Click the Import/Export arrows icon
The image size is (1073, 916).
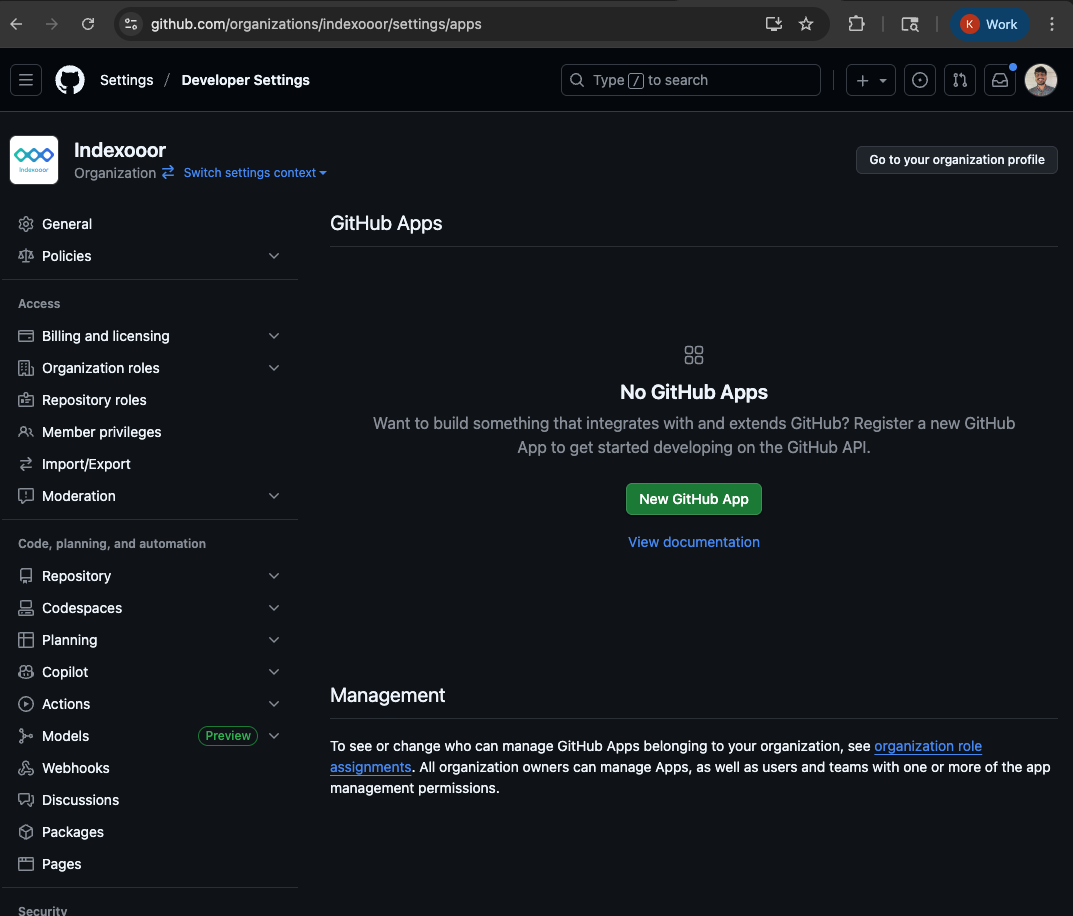26,464
